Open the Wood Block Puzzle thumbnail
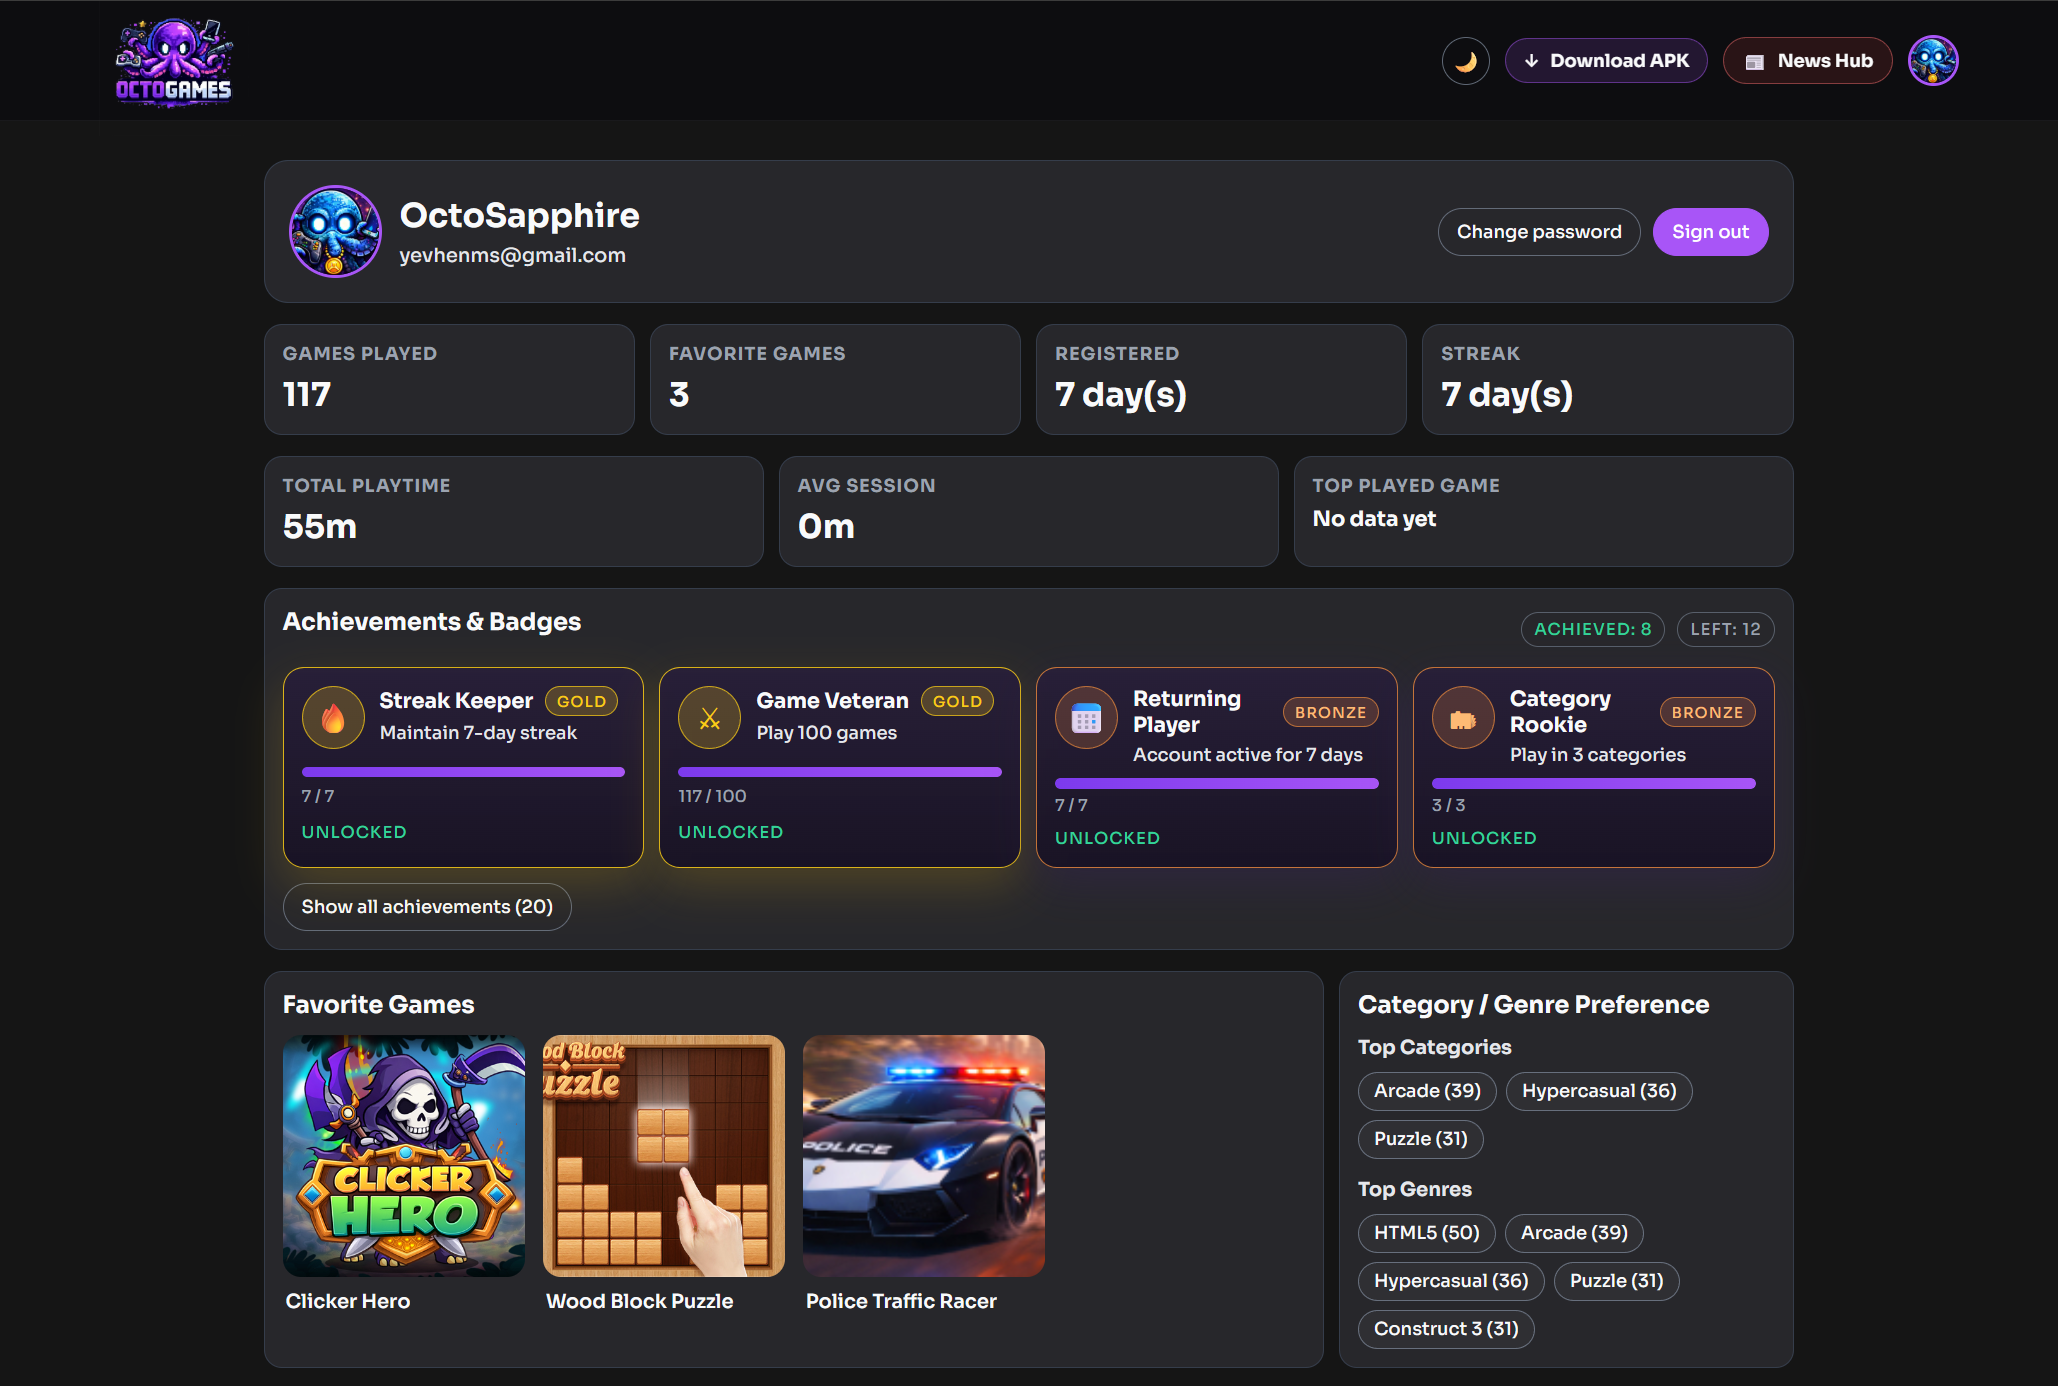This screenshot has width=2058, height=1386. point(663,1156)
